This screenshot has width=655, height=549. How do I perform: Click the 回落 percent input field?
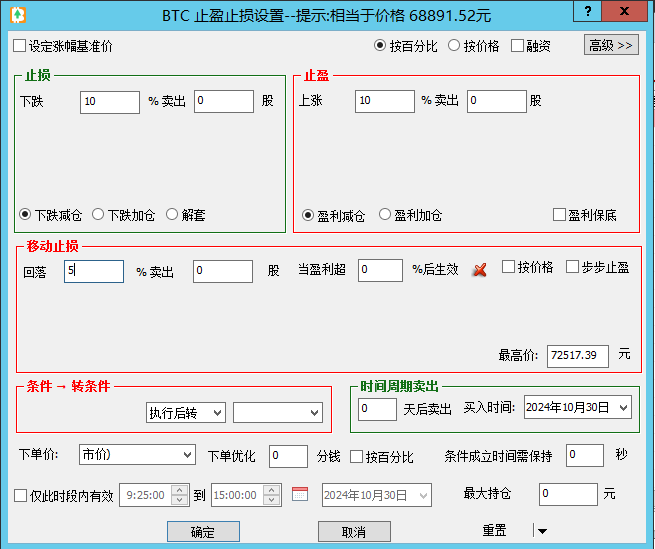(x=94, y=271)
